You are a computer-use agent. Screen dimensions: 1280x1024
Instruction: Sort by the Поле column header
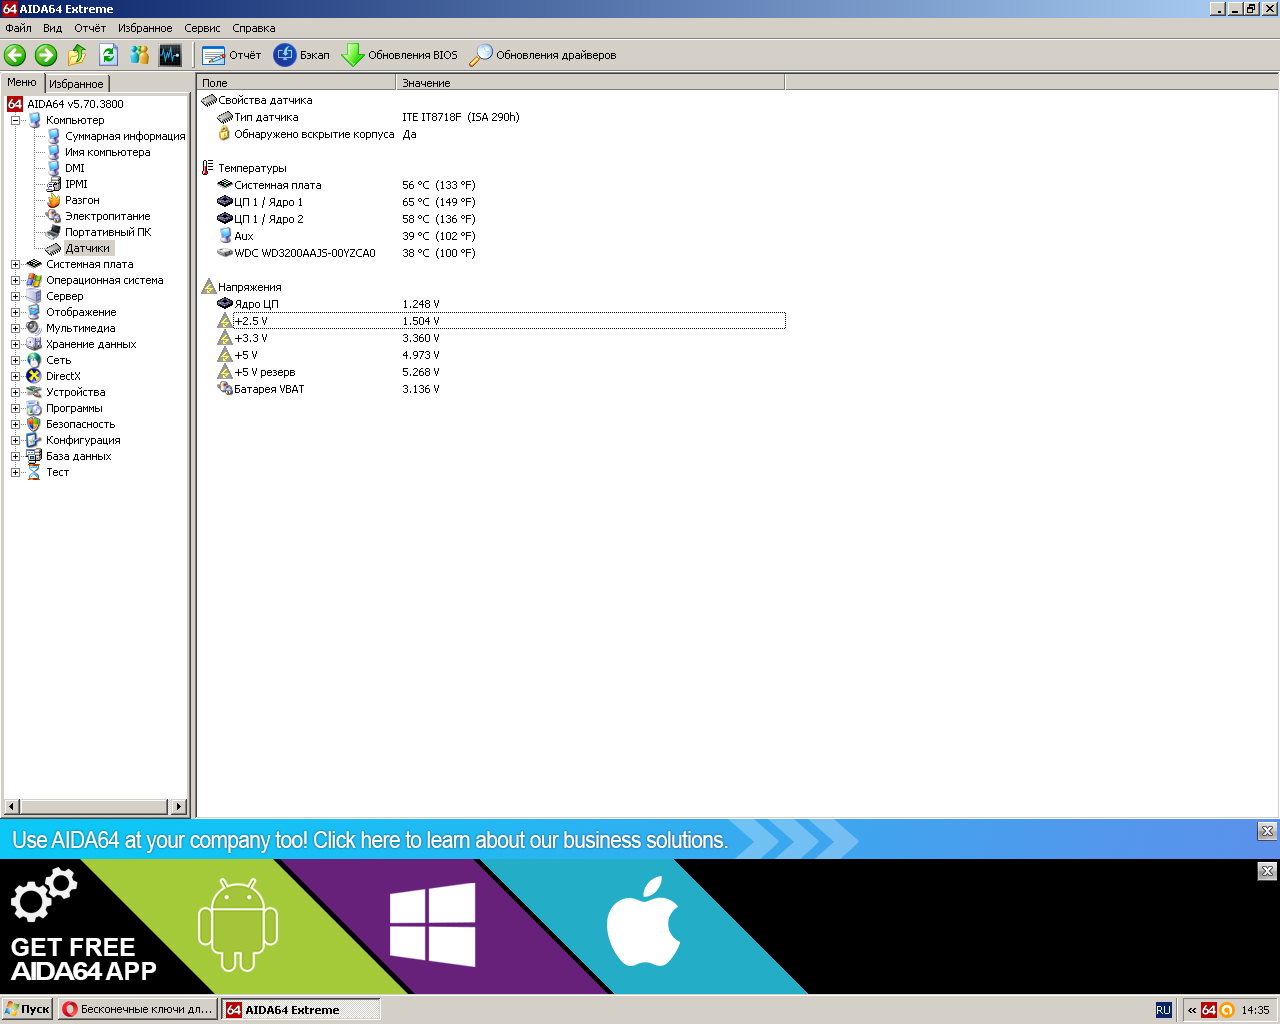pos(297,83)
